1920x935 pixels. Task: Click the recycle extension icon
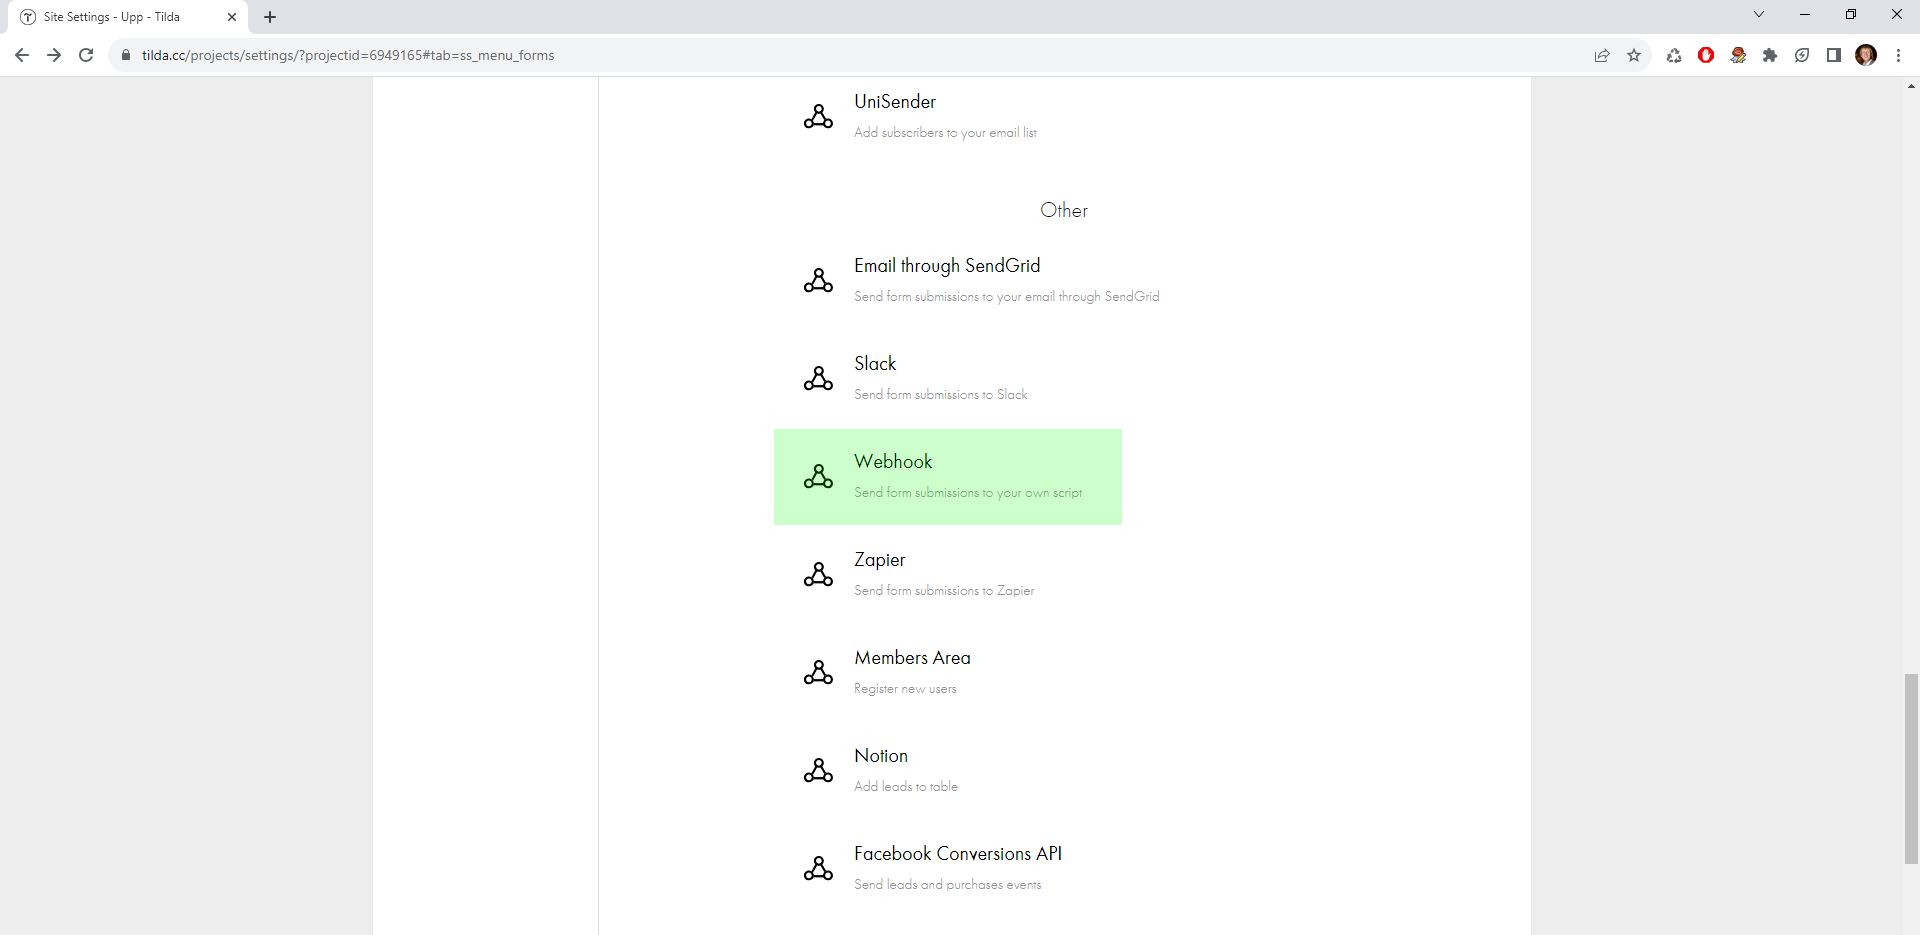(1674, 55)
